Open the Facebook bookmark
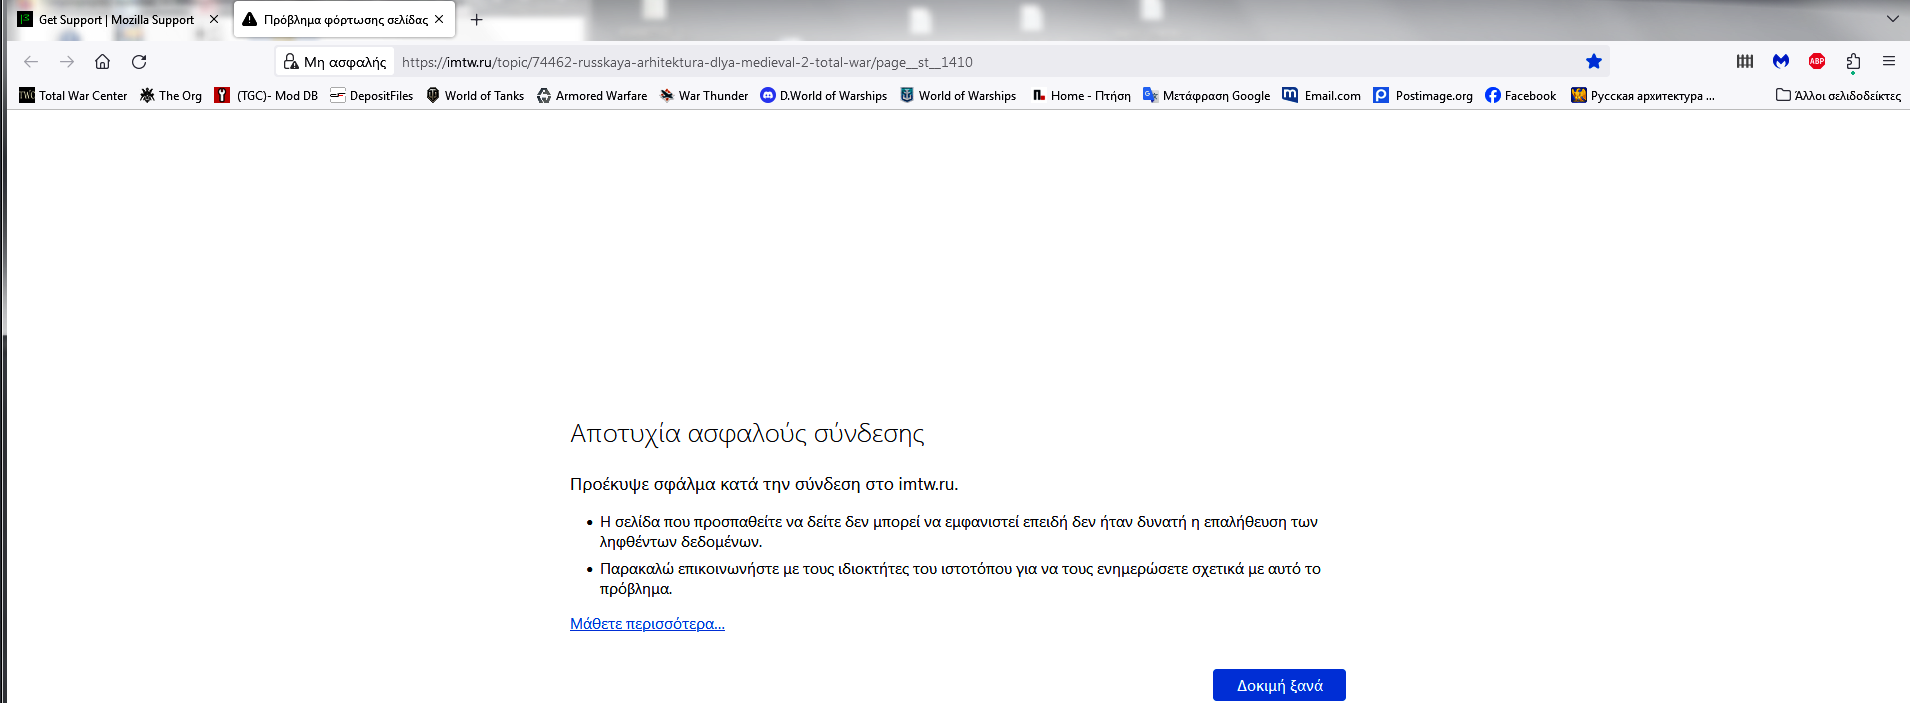The height and width of the screenshot is (703, 1910). pyautogui.click(x=1521, y=96)
